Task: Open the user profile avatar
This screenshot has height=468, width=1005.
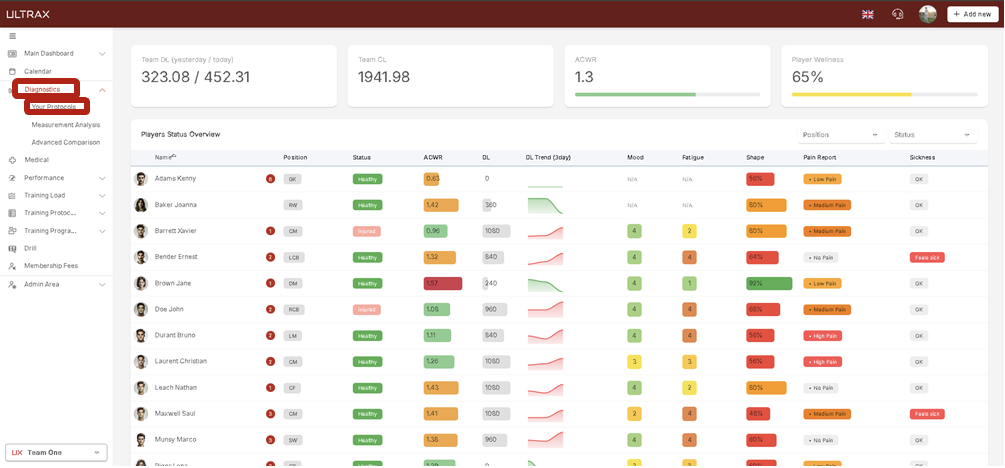Action: 927,14
